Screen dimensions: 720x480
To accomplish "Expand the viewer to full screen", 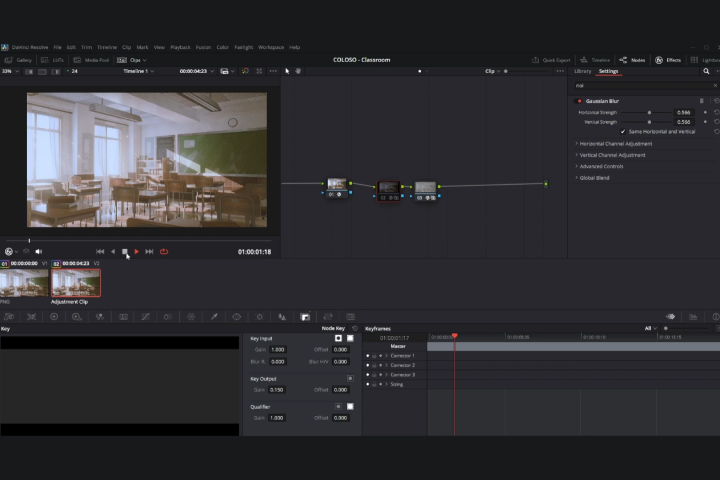I will (x=259, y=71).
